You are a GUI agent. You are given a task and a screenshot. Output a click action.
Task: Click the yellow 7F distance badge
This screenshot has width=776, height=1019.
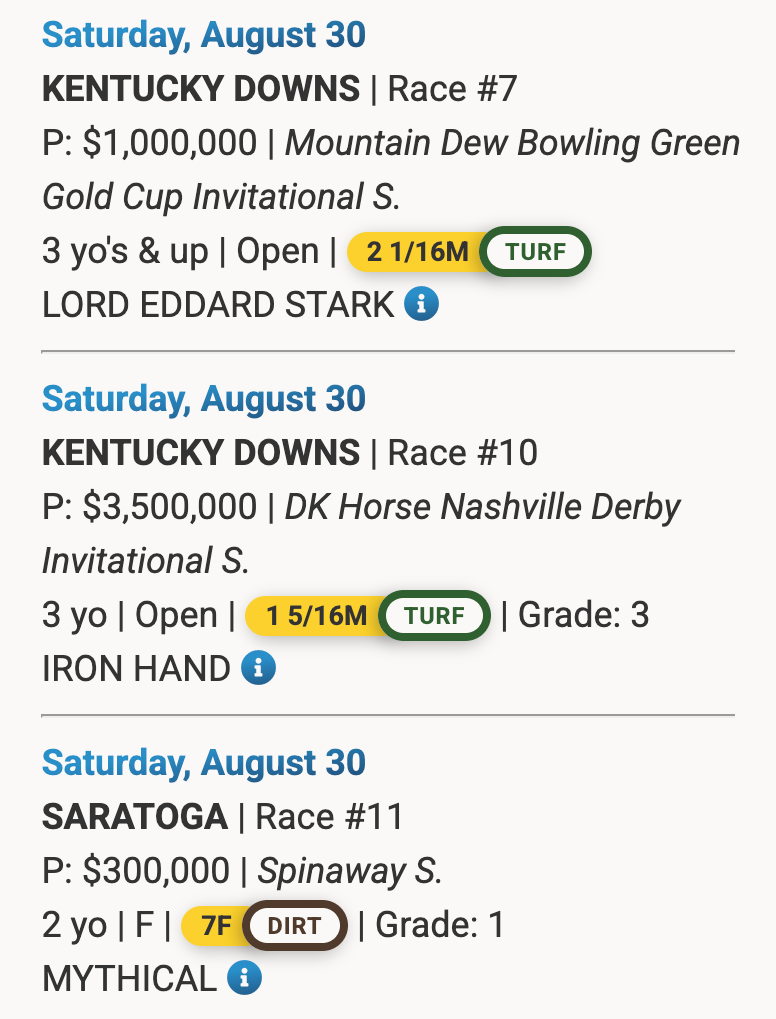pyautogui.click(x=214, y=925)
